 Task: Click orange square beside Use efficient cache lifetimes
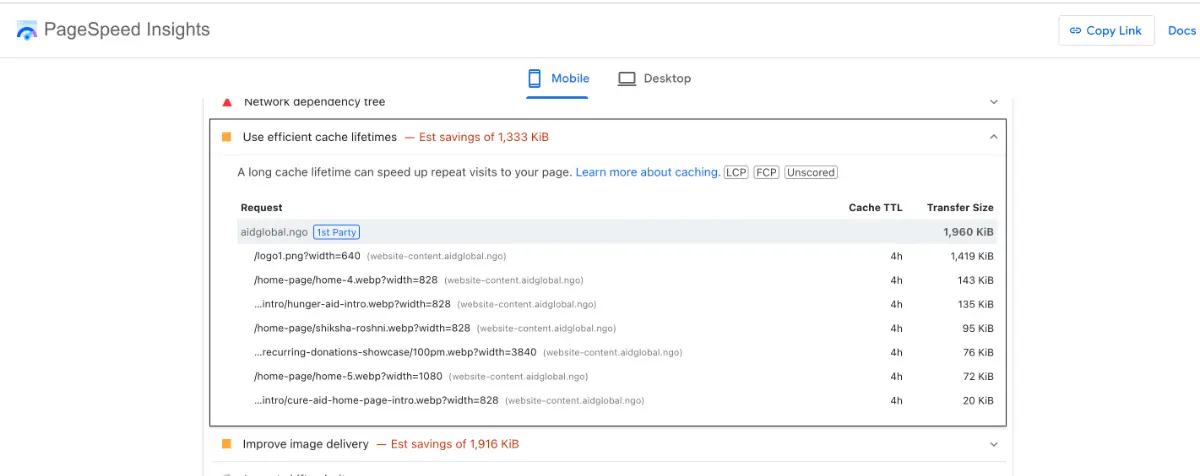point(227,137)
